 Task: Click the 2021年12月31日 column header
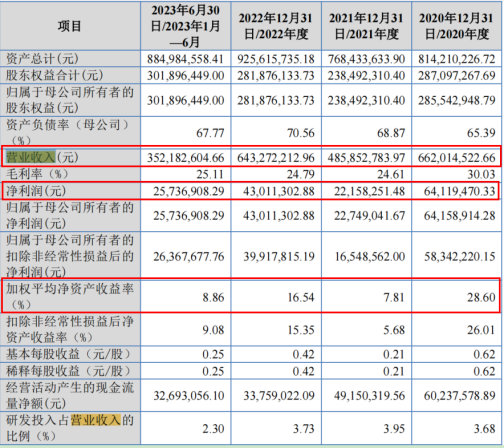pos(366,26)
